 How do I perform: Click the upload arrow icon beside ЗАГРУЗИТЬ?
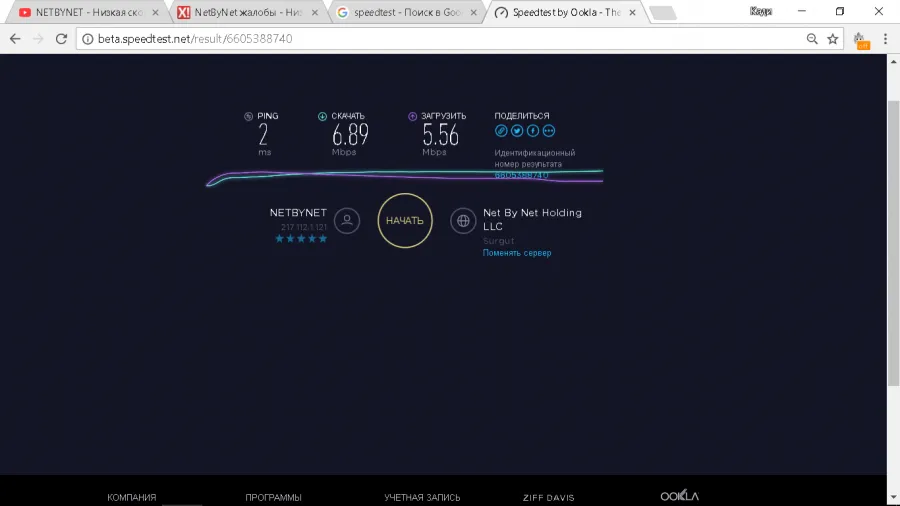pos(412,116)
